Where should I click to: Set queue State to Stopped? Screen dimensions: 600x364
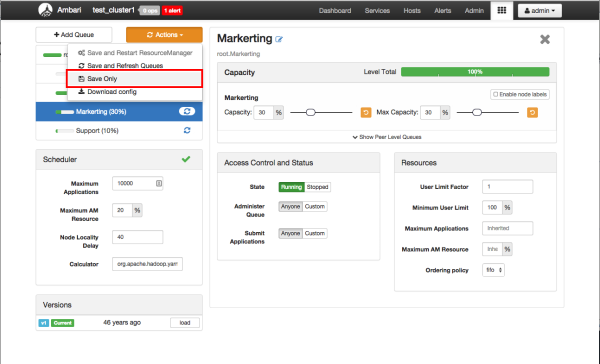pos(317,187)
